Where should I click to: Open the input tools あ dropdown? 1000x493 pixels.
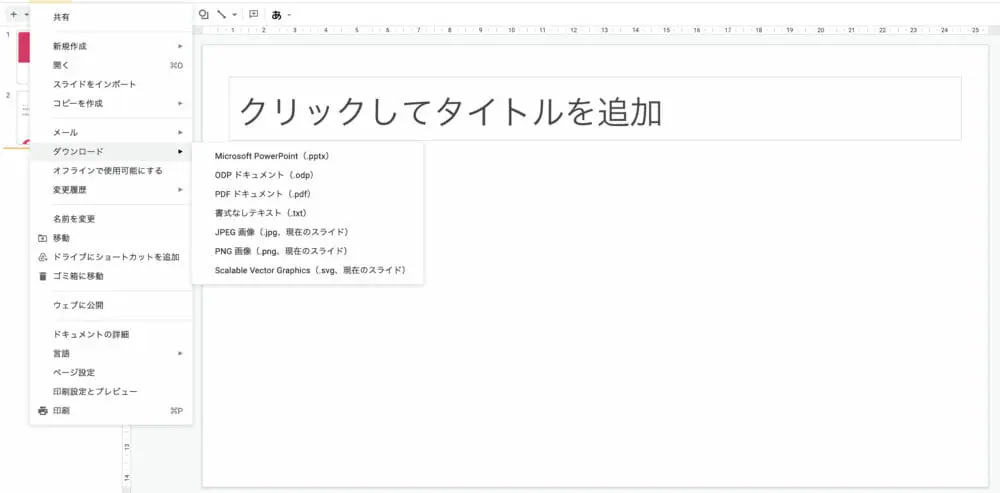(x=280, y=15)
